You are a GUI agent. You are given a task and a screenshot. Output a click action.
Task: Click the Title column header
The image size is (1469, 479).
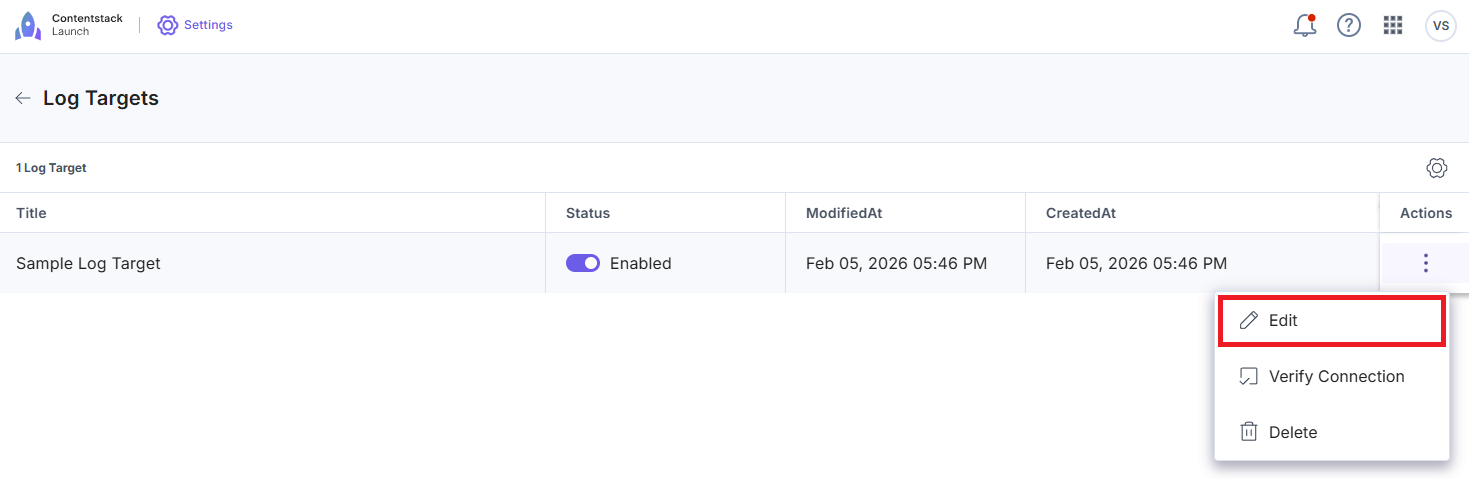click(31, 213)
